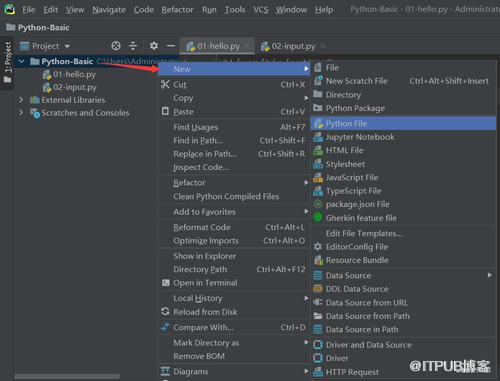Expand Scratches and Consoles node

click(x=21, y=113)
